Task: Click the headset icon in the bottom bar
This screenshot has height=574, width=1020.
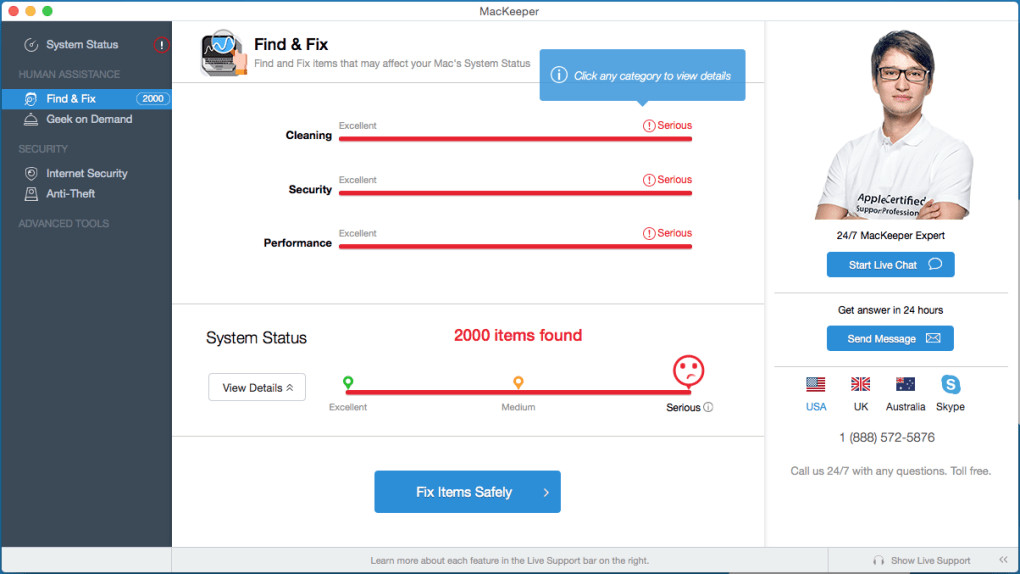Action: pos(878,560)
